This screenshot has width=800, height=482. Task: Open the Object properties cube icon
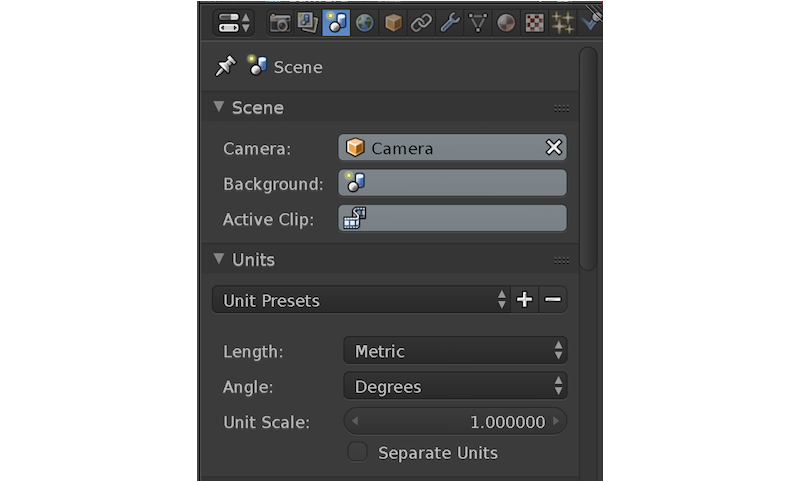tap(393, 22)
